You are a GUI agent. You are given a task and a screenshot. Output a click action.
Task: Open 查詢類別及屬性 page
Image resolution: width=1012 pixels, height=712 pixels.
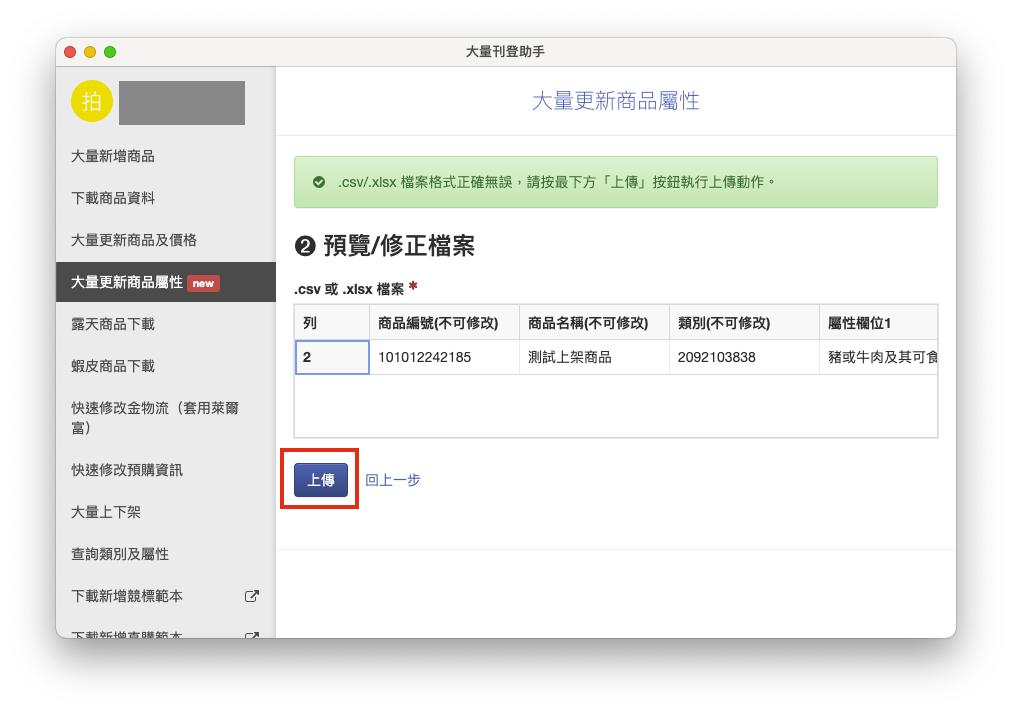click(120, 554)
